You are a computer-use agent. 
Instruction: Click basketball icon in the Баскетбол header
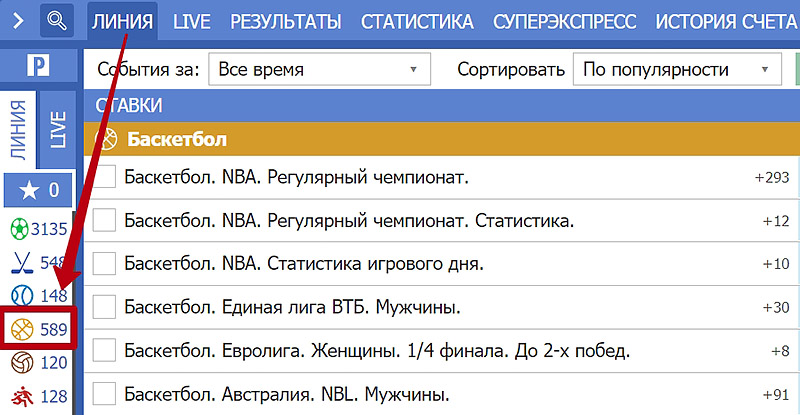pos(107,139)
